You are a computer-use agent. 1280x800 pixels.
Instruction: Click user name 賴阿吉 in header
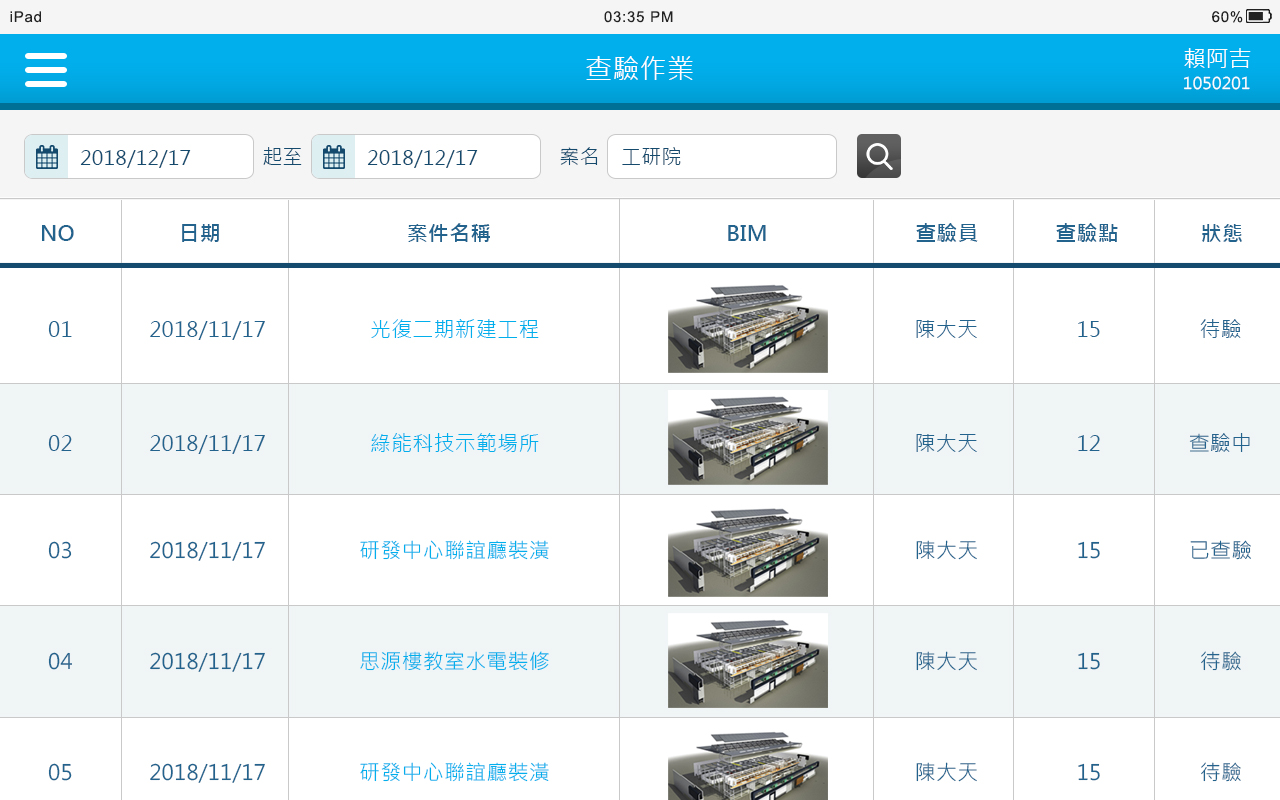[x=1216, y=59]
